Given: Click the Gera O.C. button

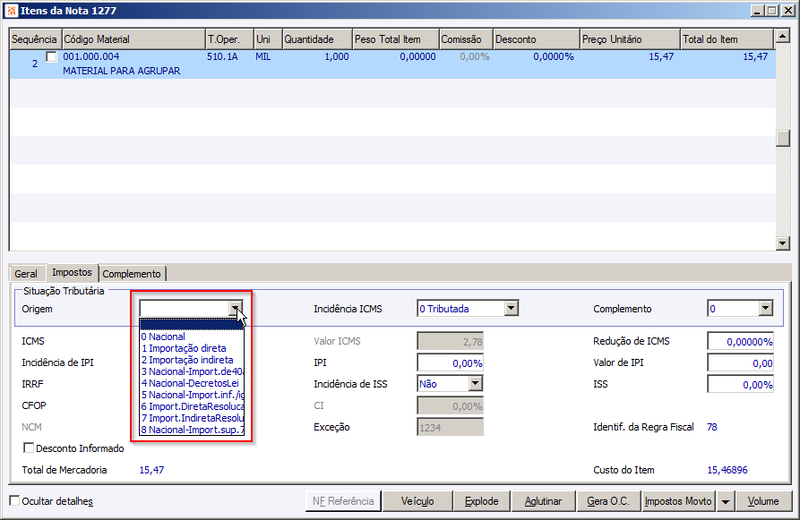Looking at the screenshot, I should click(x=608, y=501).
